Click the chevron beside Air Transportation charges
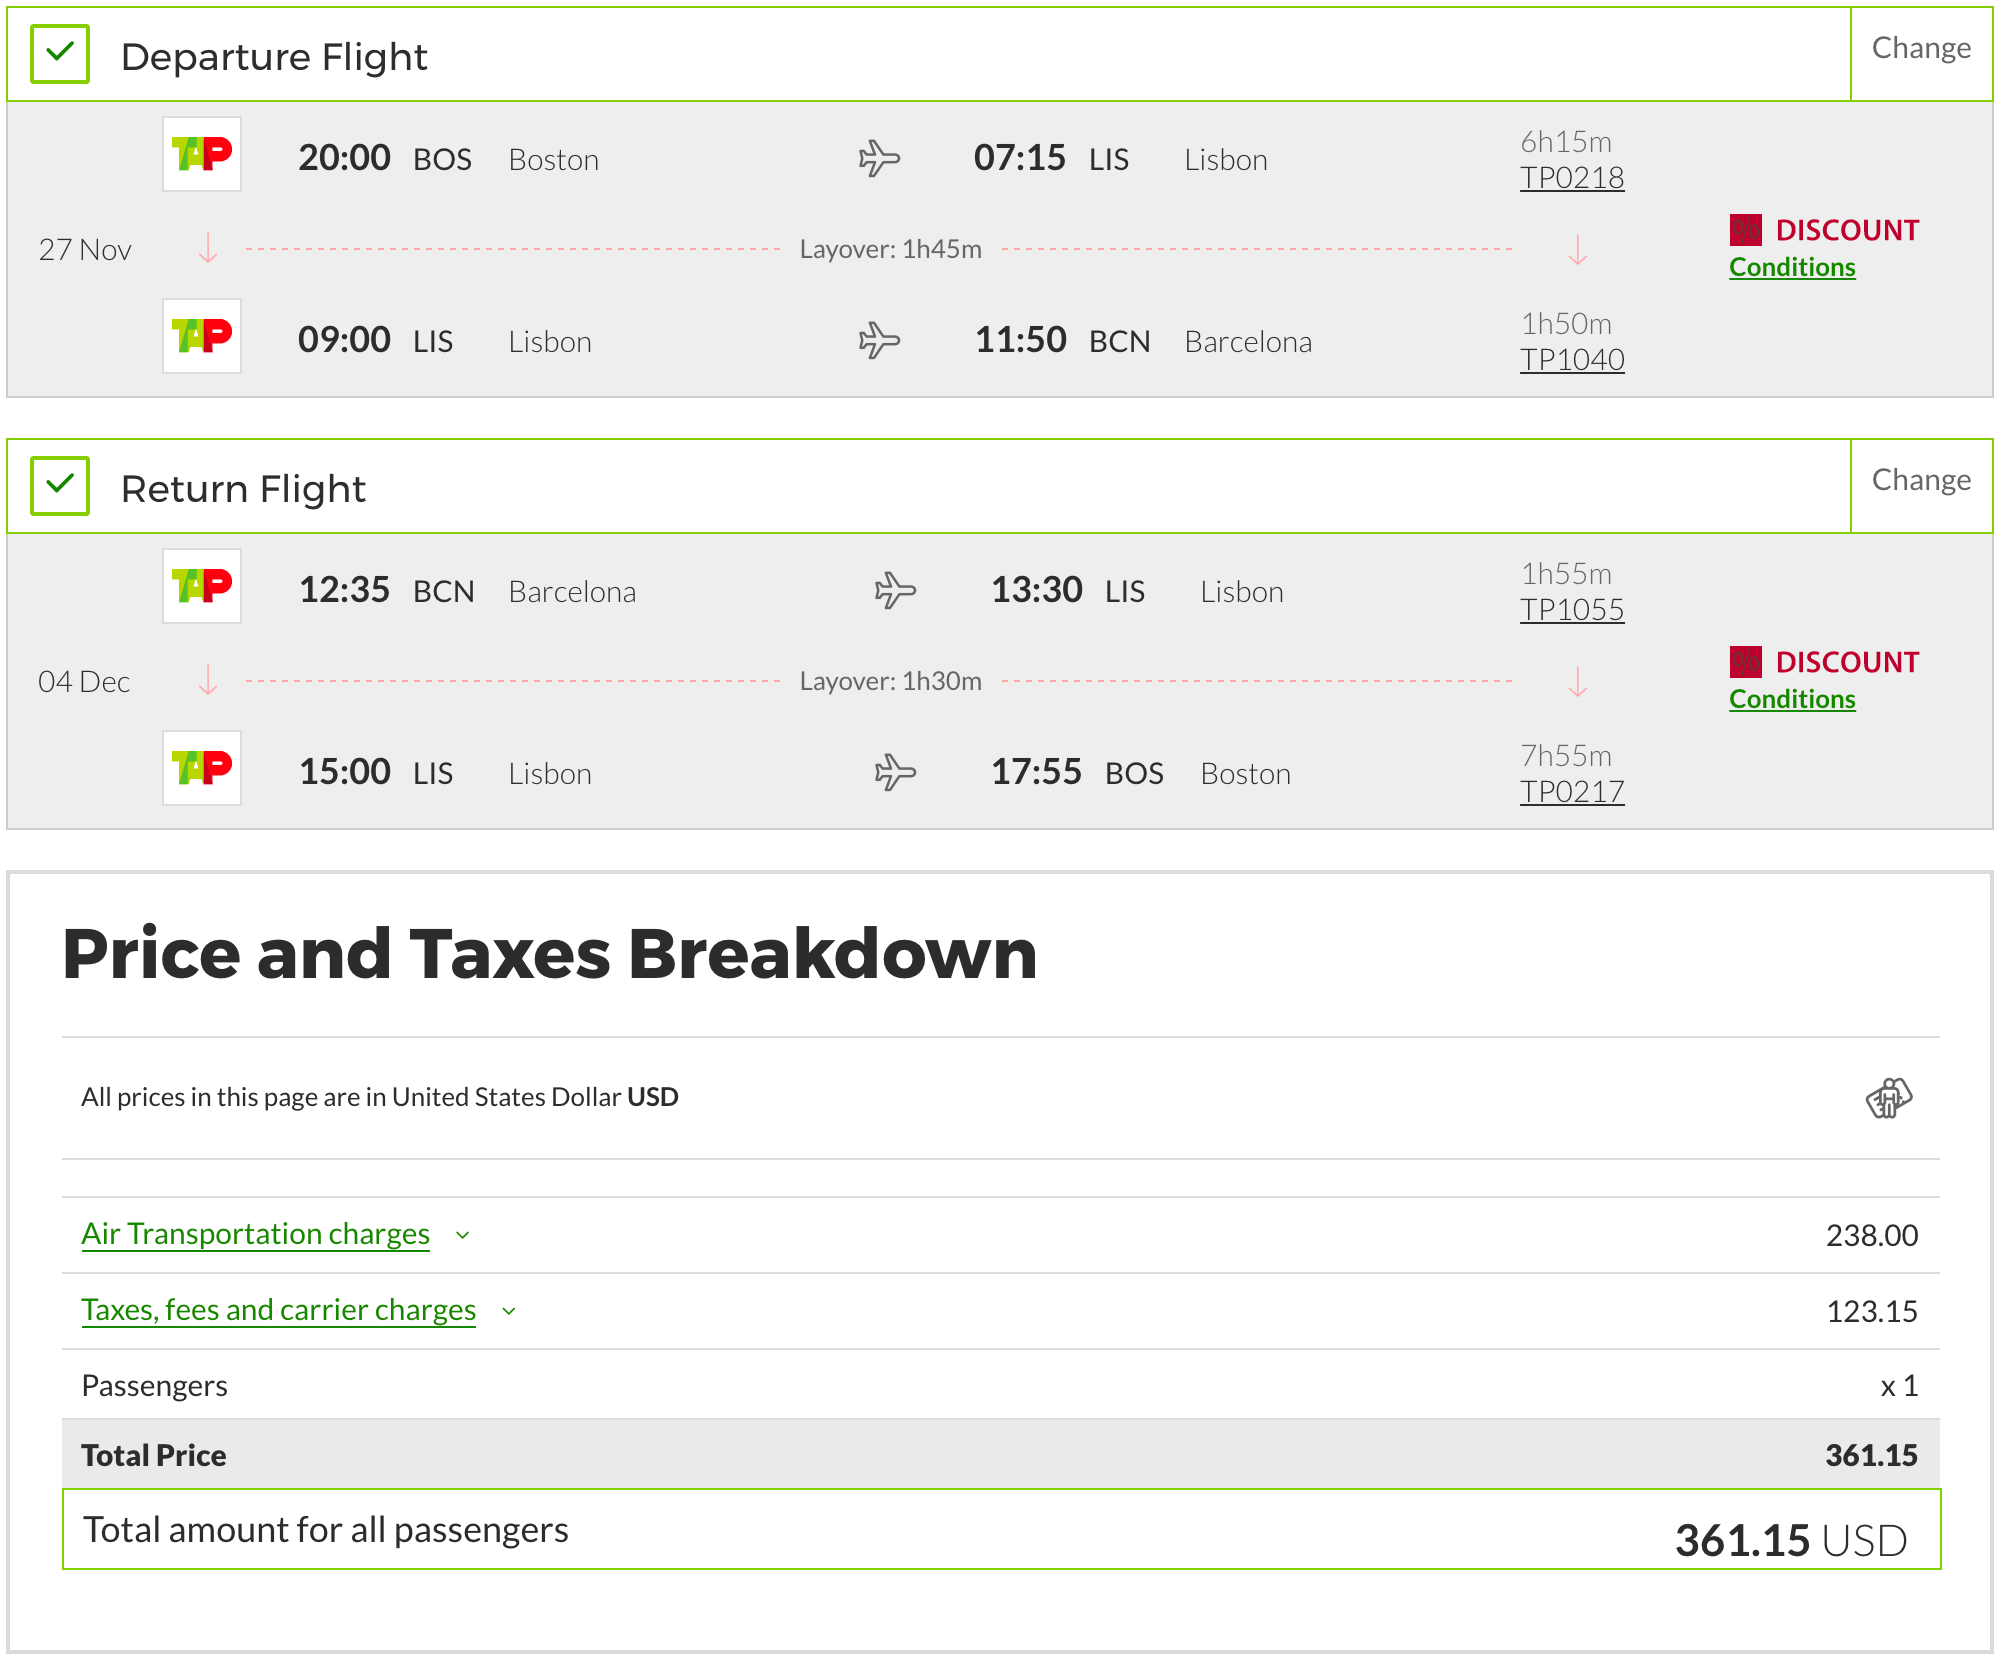Image resolution: width=2002 pixels, height=1662 pixels. tap(462, 1236)
